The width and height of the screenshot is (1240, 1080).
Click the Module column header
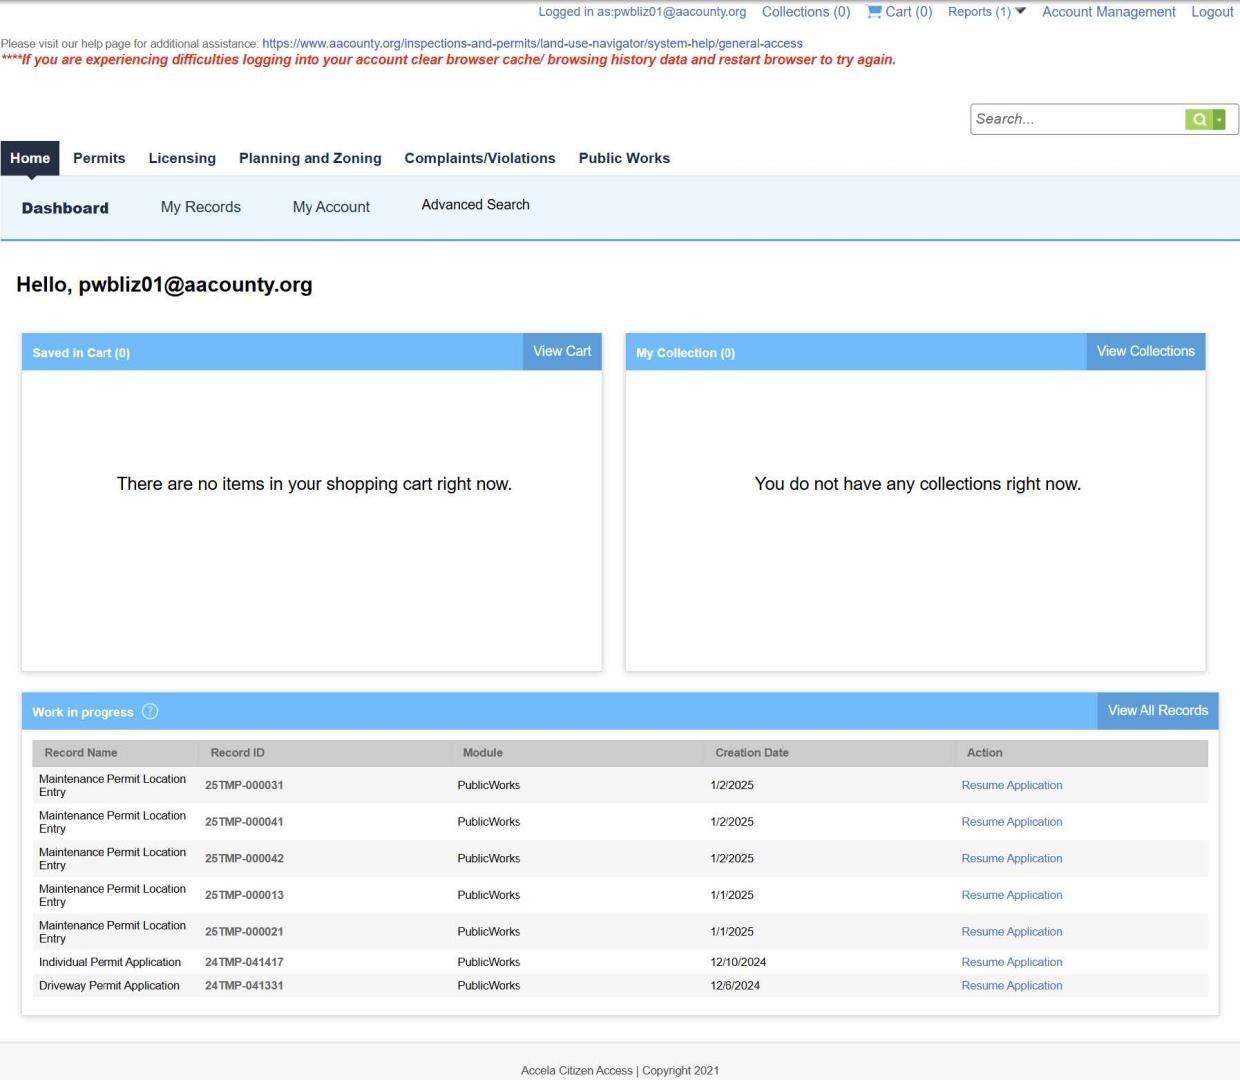[483, 753]
